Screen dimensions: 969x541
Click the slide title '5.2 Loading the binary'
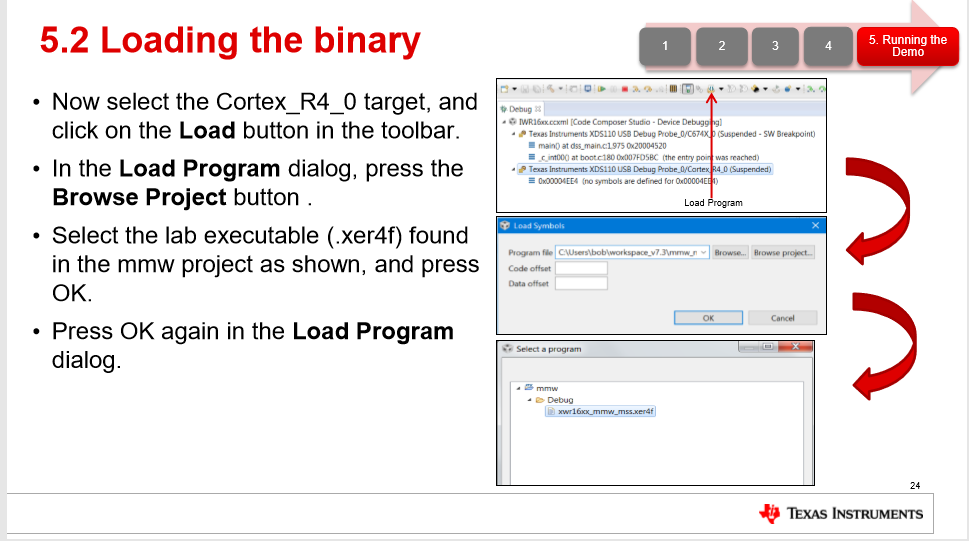click(x=230, y=40)
